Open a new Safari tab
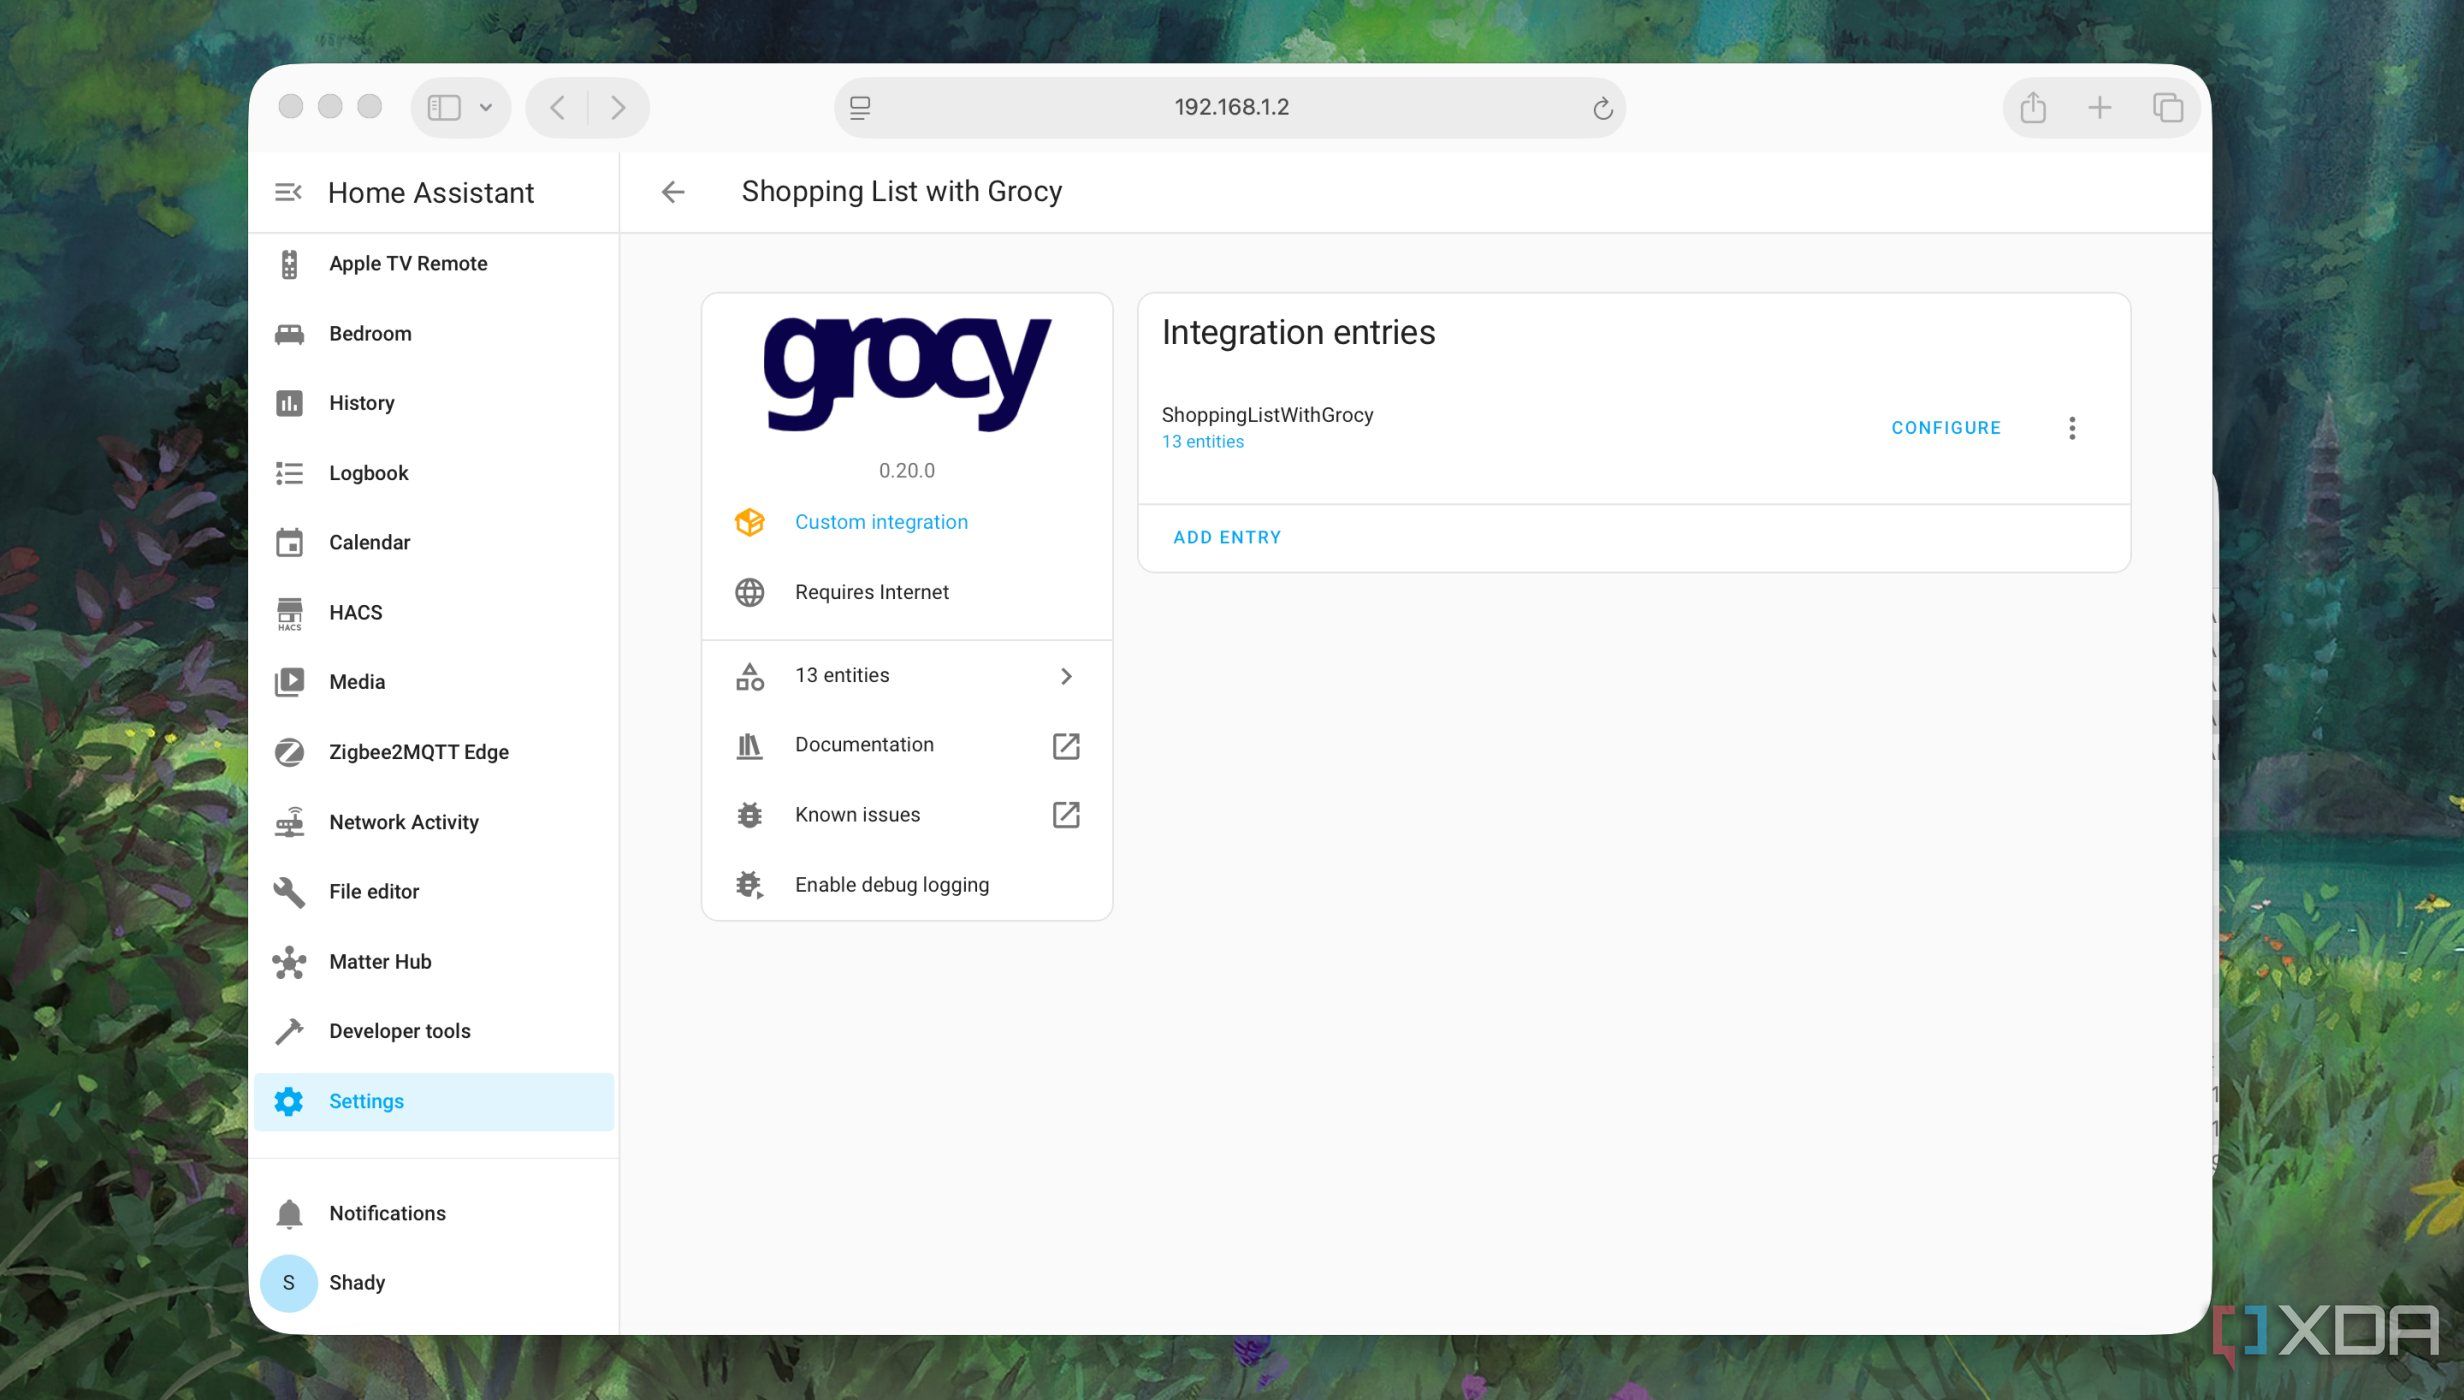The height and width of the screenshot is (1400, 2464). [x=2099, y=107]
